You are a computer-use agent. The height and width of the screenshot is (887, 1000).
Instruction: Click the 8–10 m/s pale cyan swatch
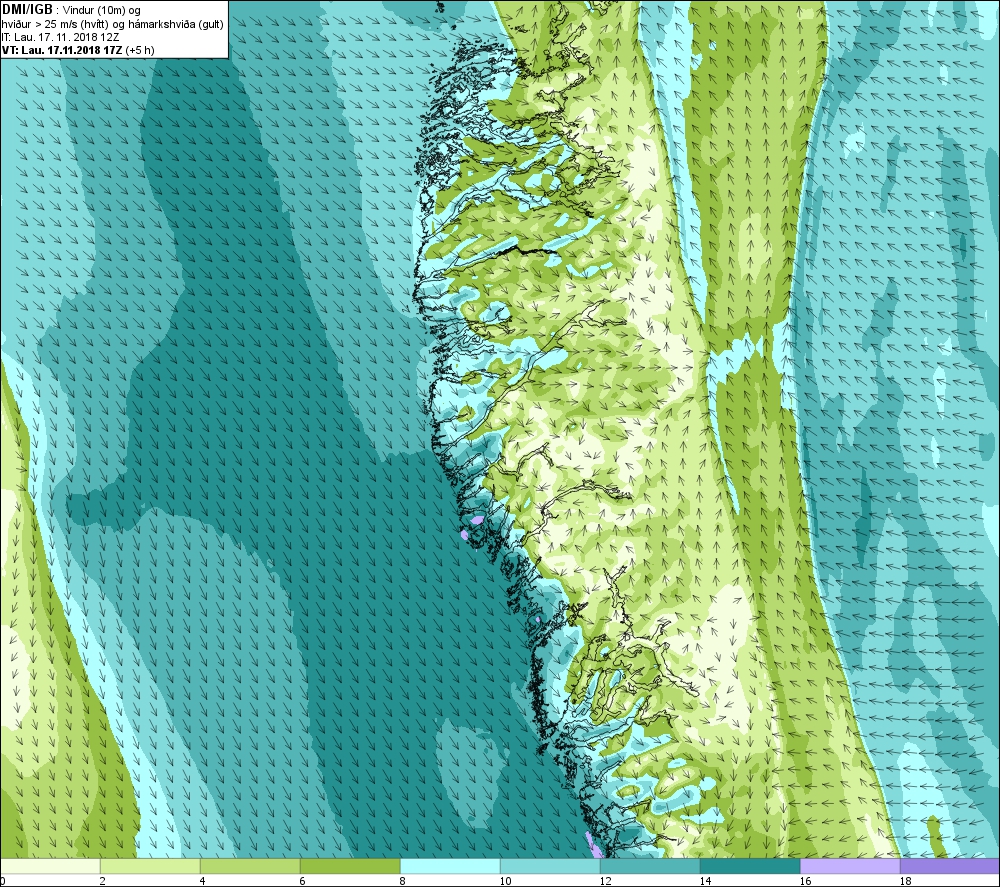[x=450, y=866]
